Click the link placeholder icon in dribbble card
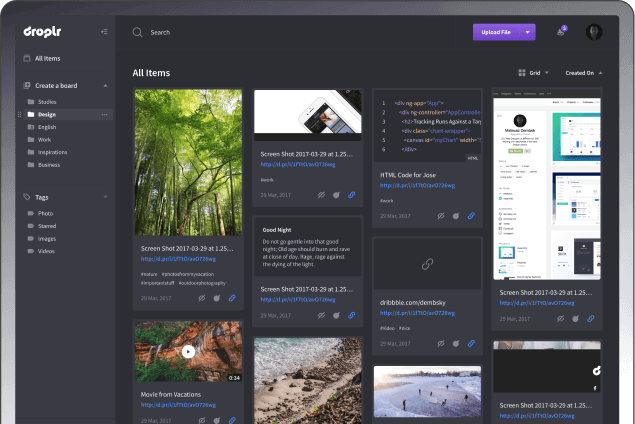The width and height of the screenshot is (635, 424). 427,264
